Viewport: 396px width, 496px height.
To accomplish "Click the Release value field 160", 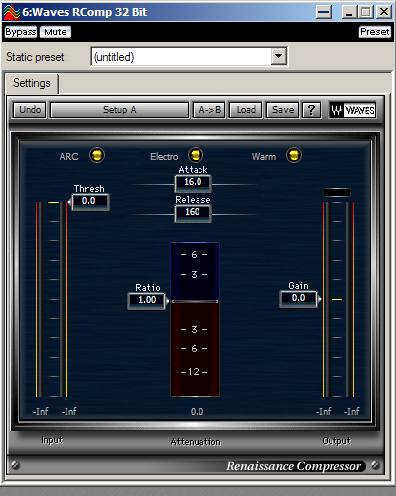I will [193, 212].
